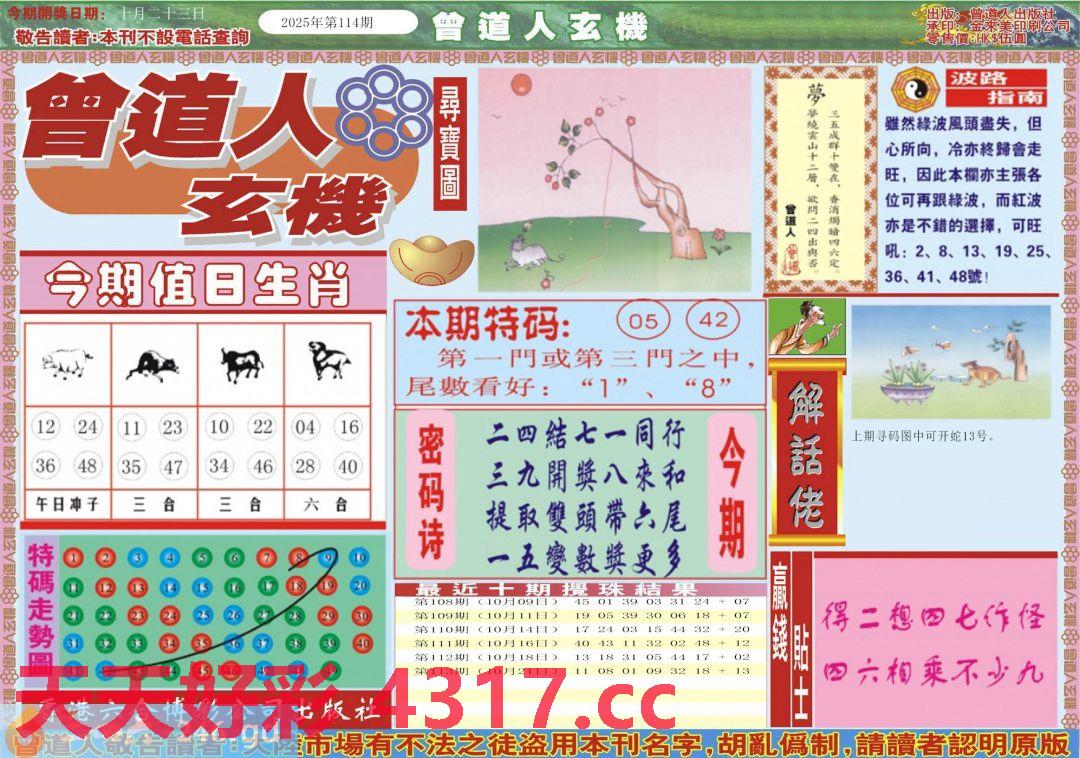Open the 2025年第114期 issue label
The image size is (1080, 758).
click(338, 22)
